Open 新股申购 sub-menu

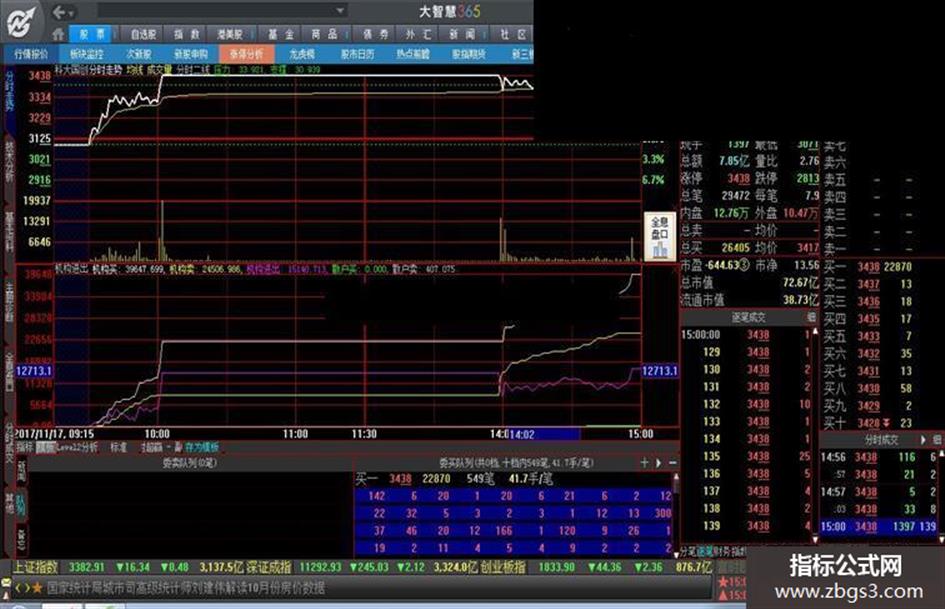pyautogui.click(x=191, y=54)
